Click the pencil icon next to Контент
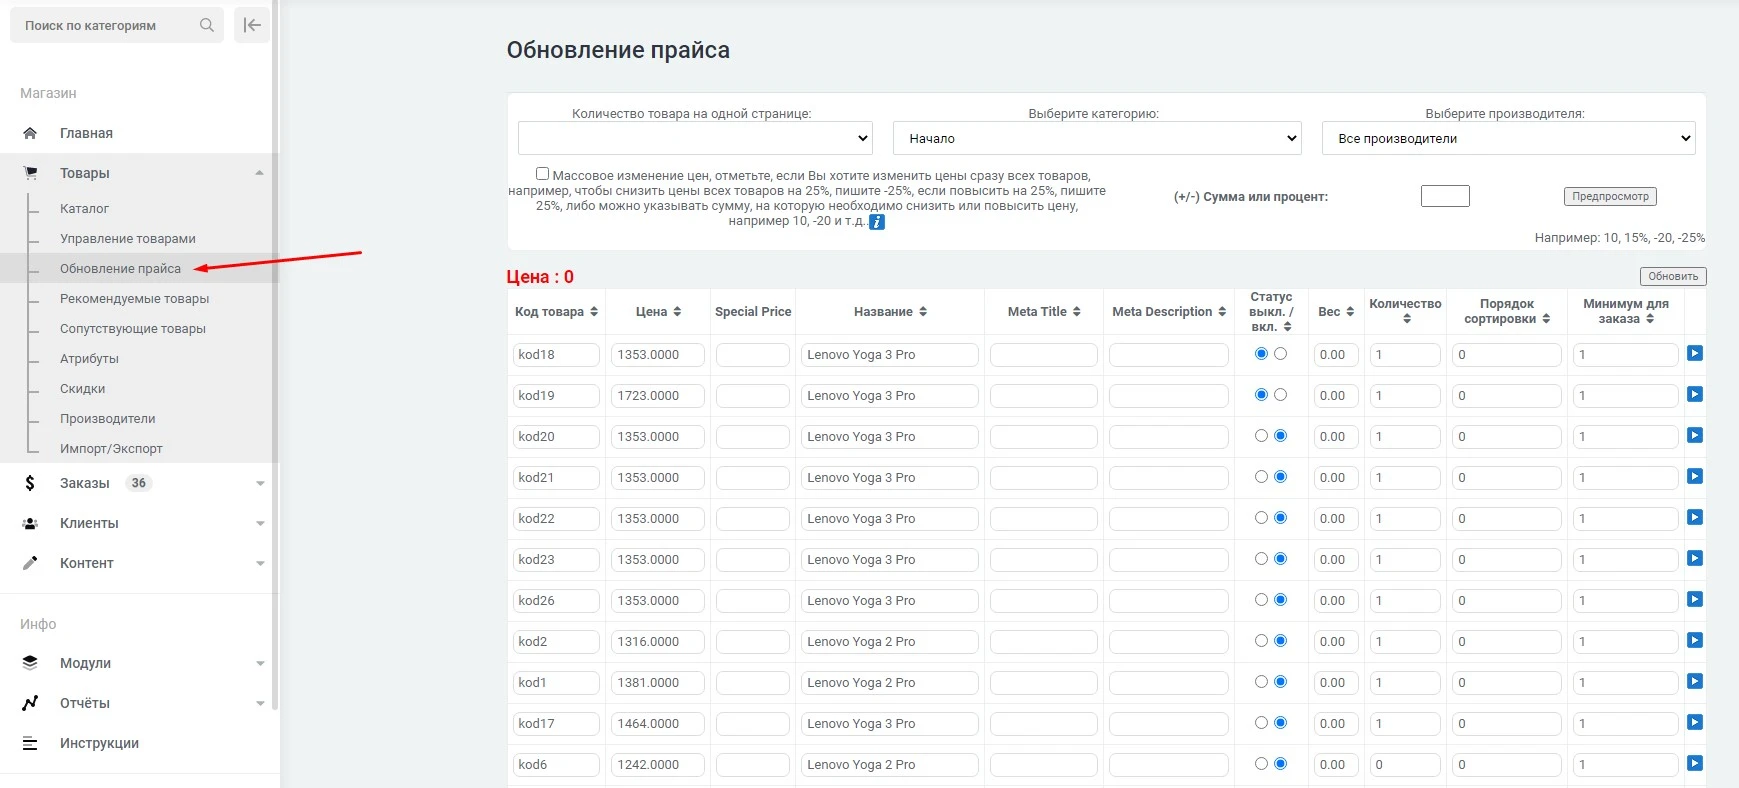The height and width of the screenshot is (788, 1739). [x=30, y=563]
